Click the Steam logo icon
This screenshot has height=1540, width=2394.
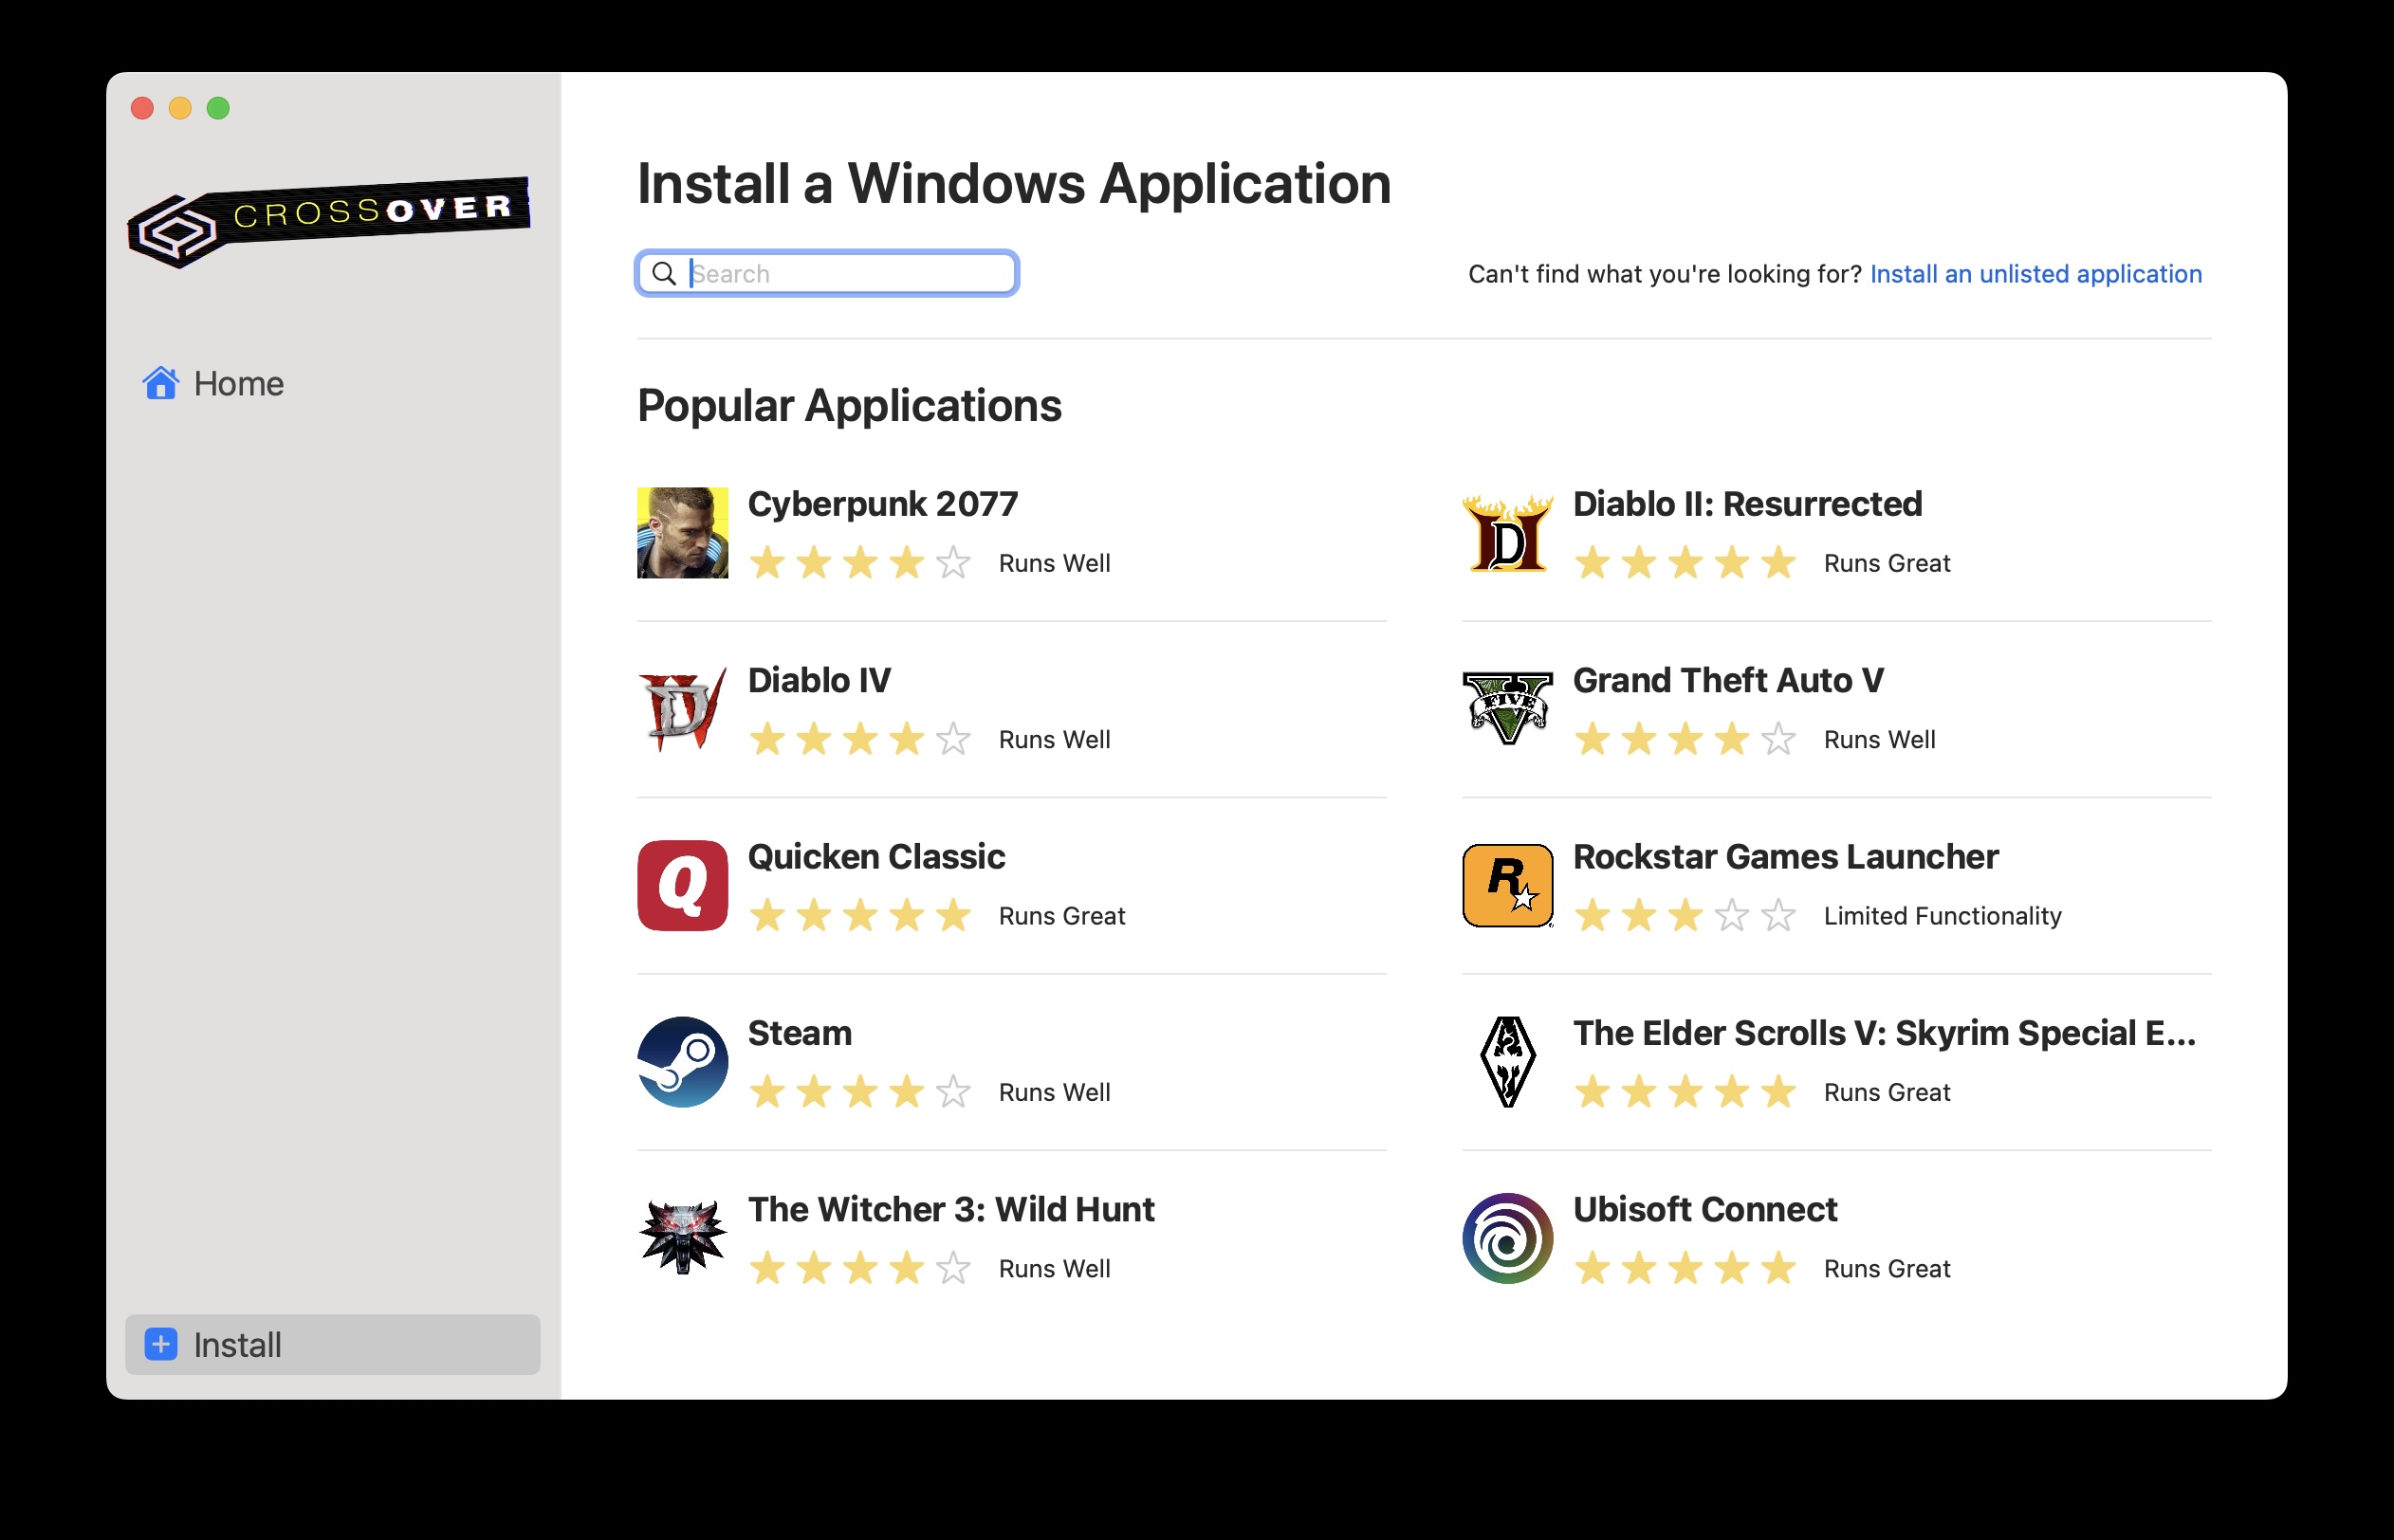(x=682, y=1062)
